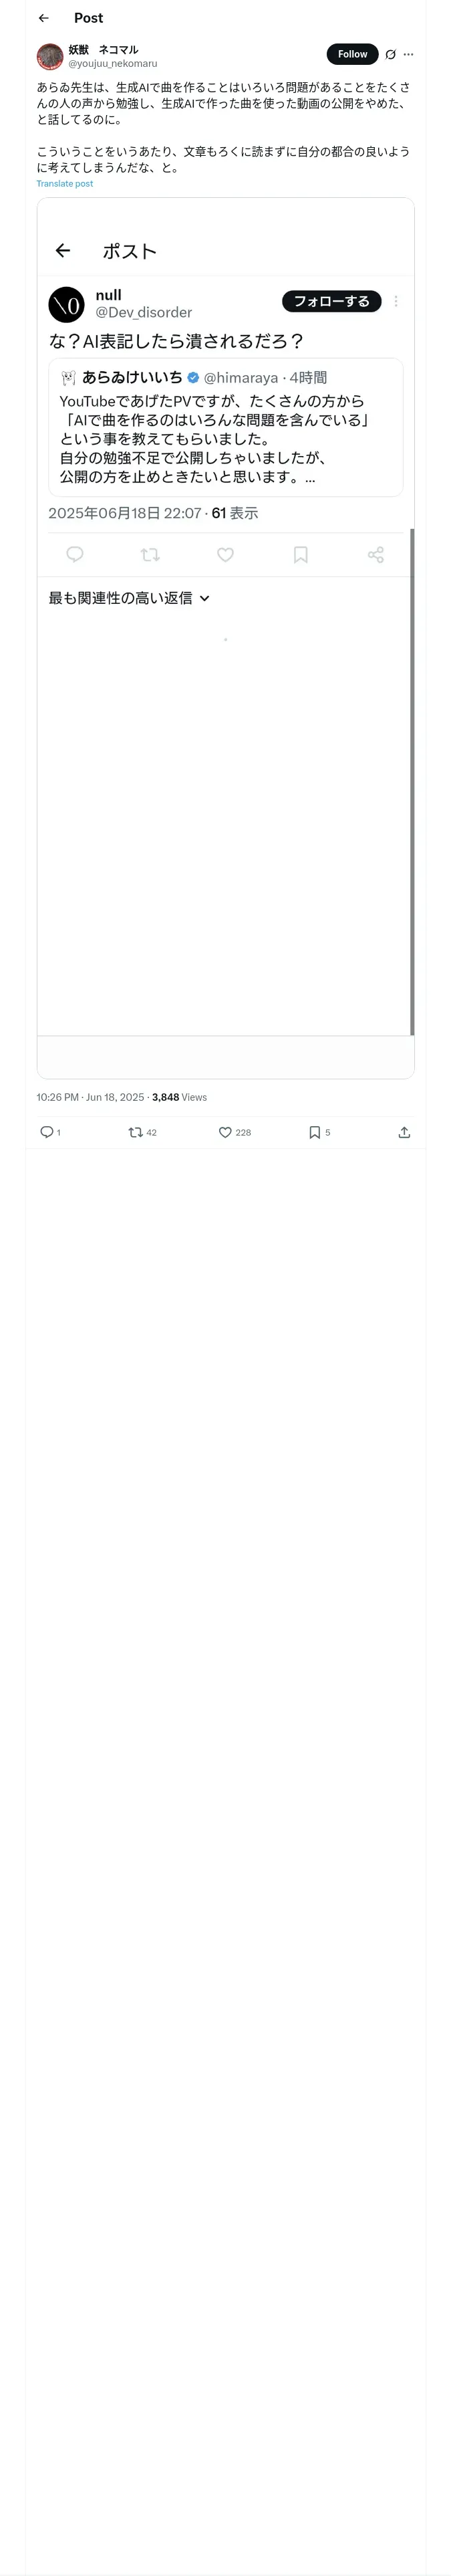The height and width of the screenshot is (2576, 451).
Task: Open the @youjuu_nekomaru profile handle
Action: (112, 64)
